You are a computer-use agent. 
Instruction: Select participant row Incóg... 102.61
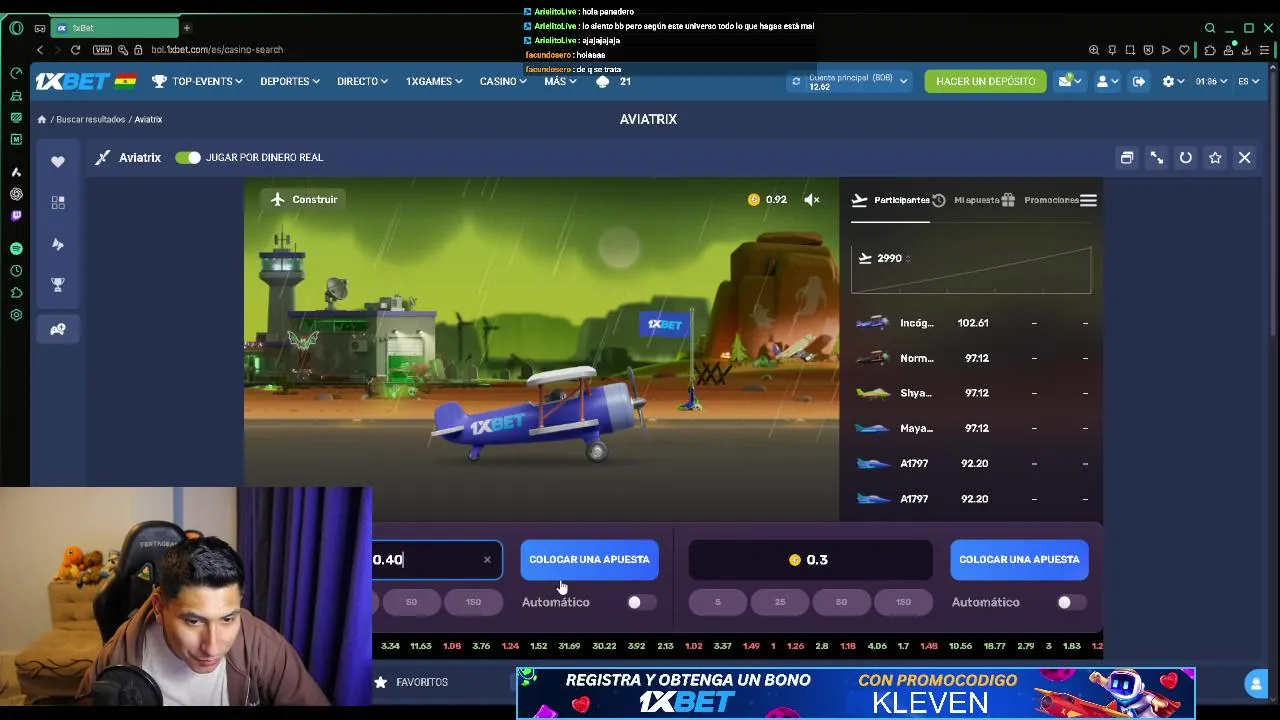(971, 323)
